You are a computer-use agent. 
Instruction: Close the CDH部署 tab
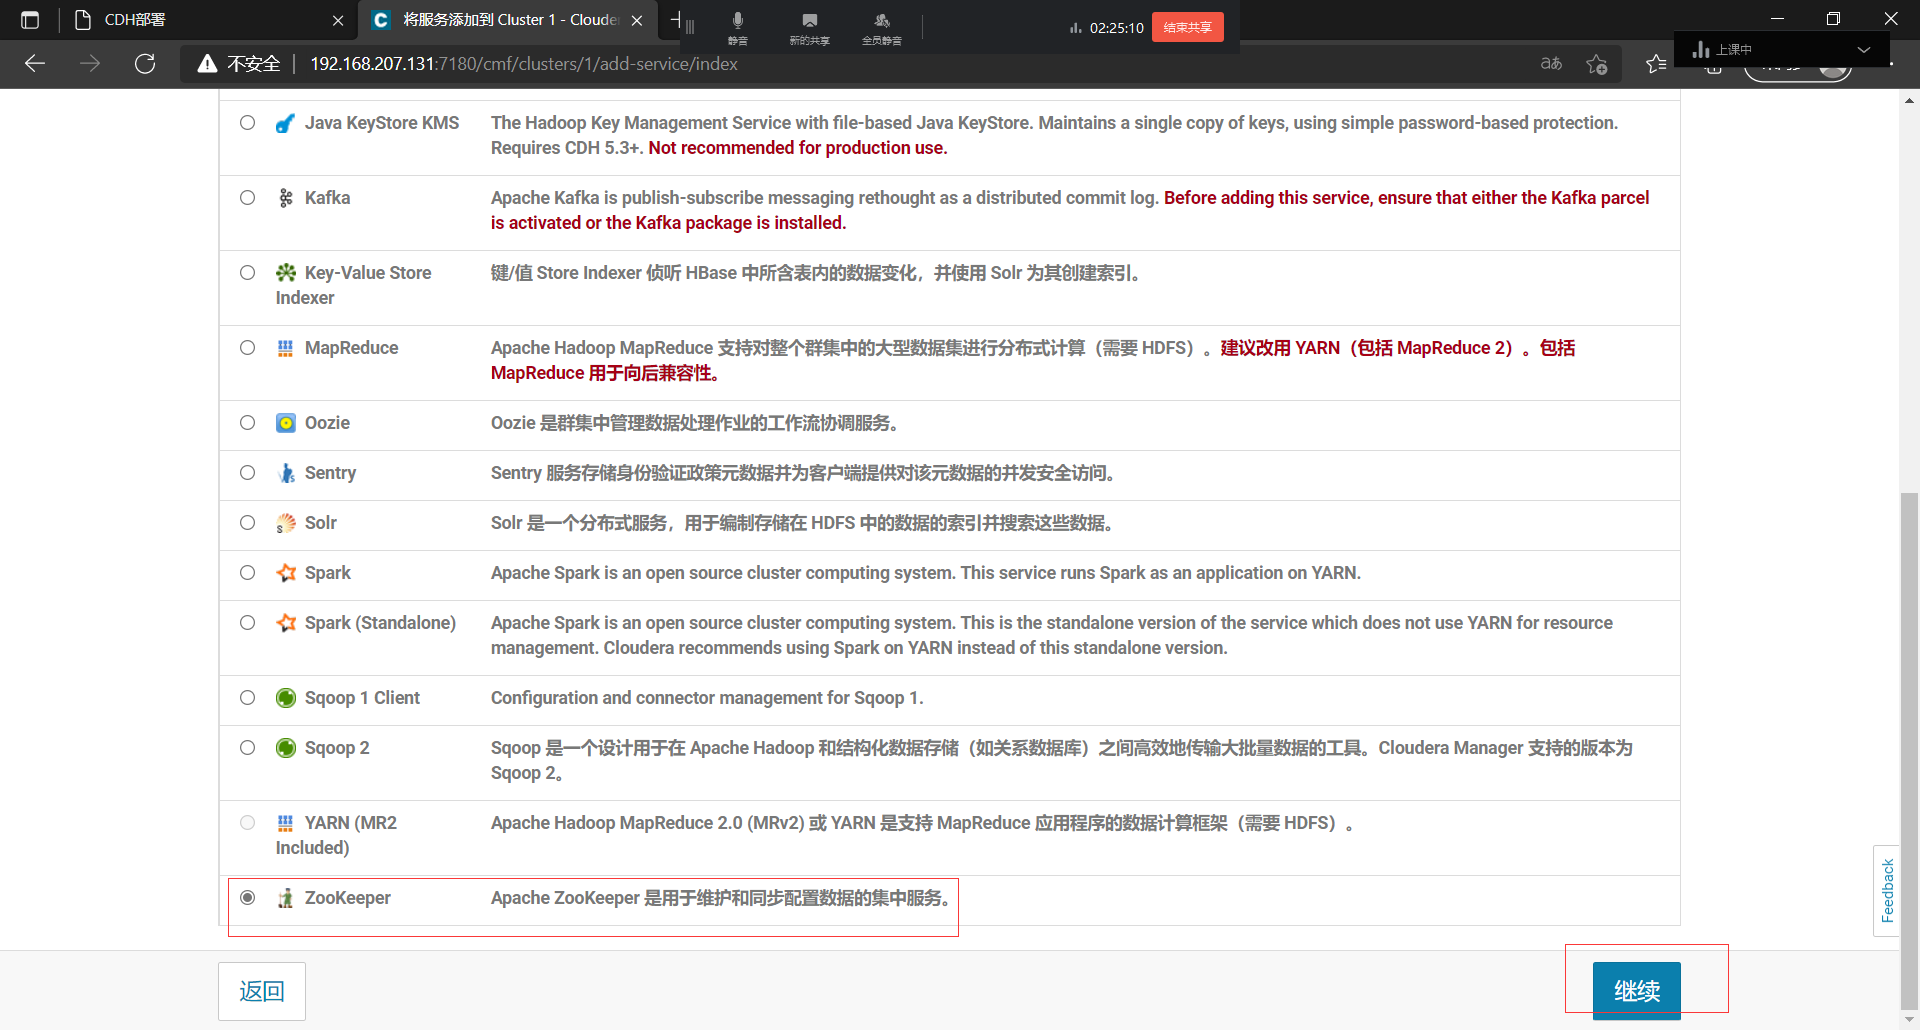338,20
